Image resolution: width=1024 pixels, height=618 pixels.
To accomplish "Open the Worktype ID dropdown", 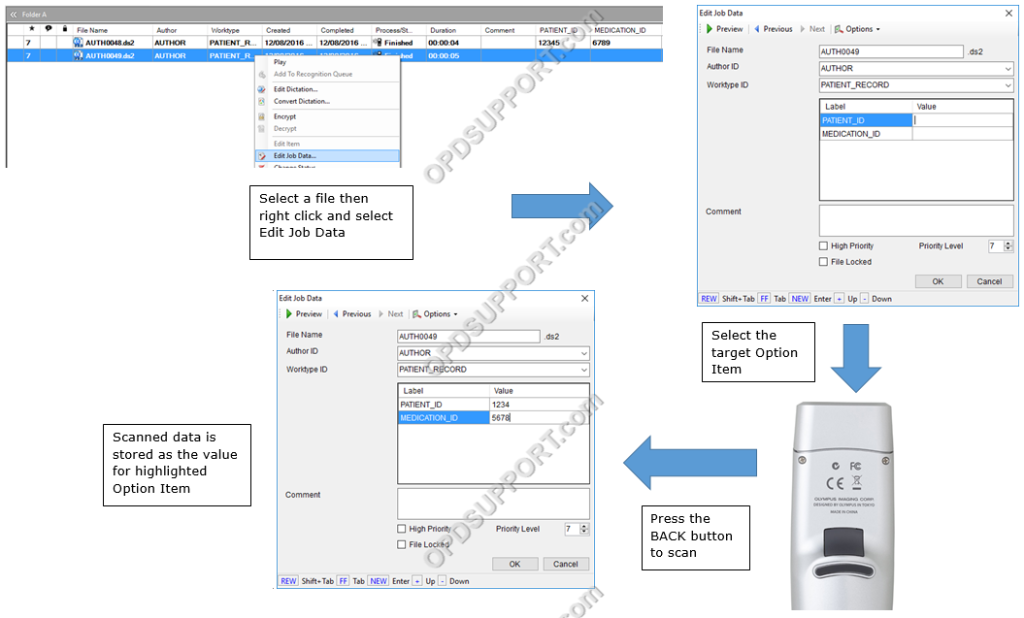I will 1010,86.
